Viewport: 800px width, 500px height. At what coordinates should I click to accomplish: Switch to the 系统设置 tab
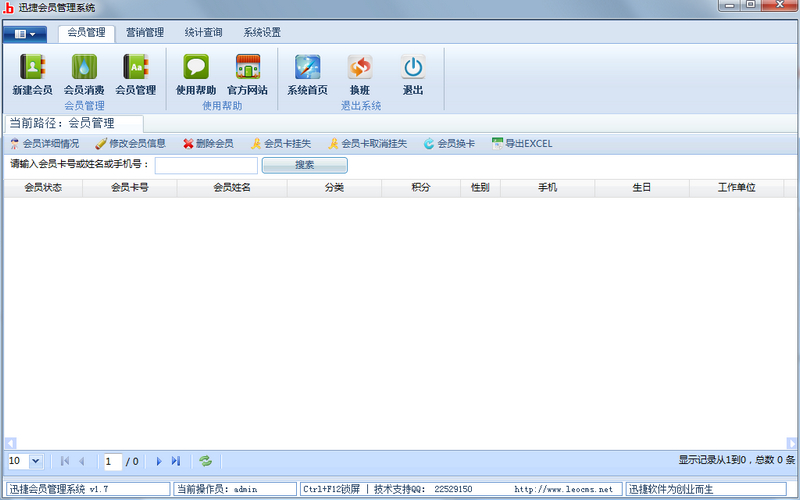262,33
